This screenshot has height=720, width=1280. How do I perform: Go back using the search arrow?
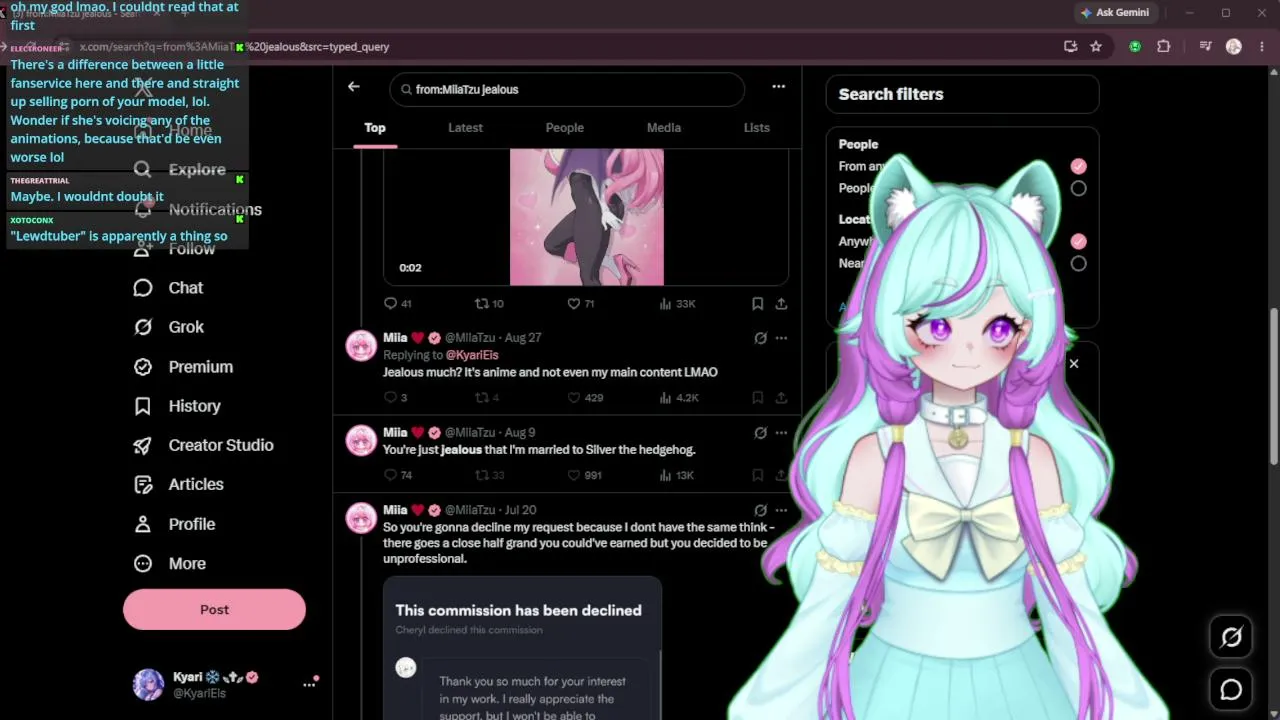353,87
